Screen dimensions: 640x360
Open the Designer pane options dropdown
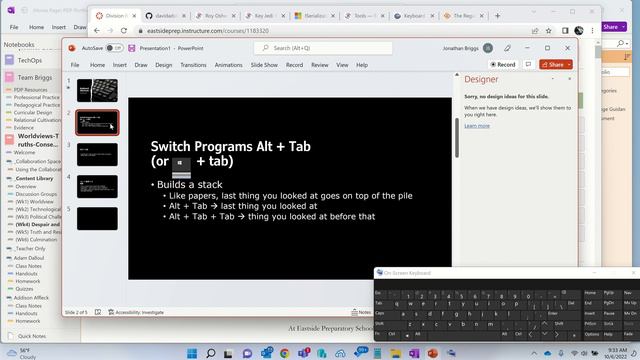coord(553,79)
